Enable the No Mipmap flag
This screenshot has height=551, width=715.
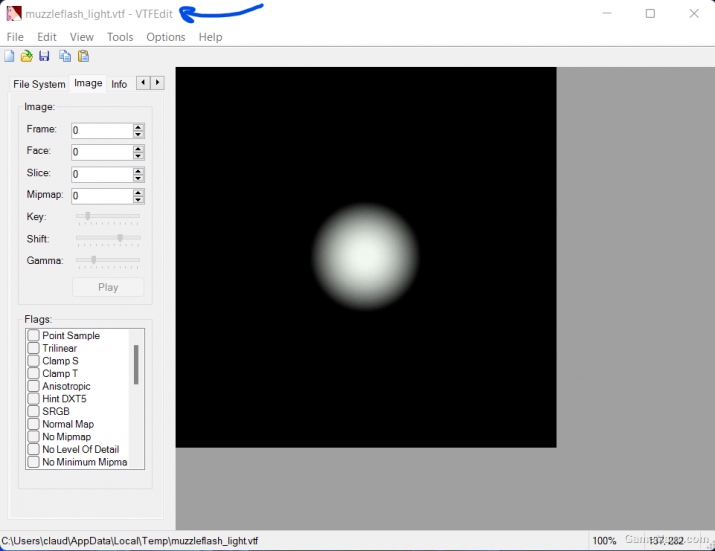tap(33, 437)
